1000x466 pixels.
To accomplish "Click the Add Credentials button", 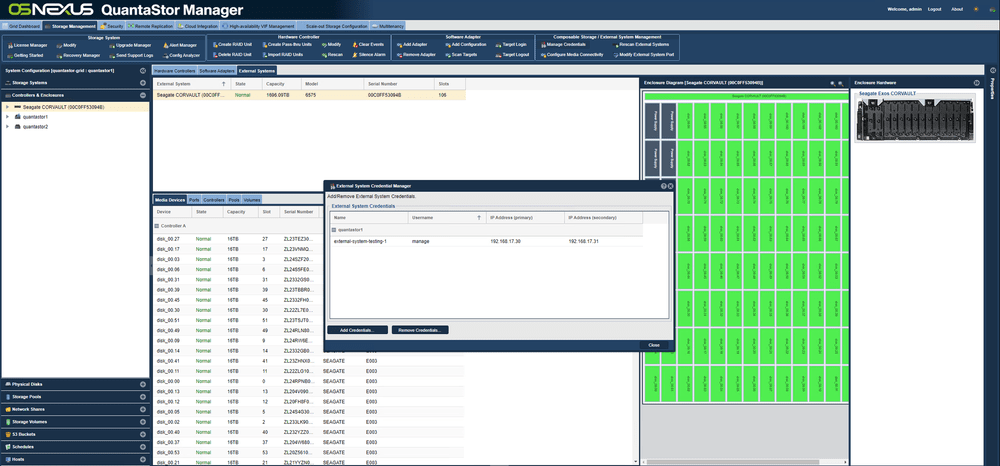I will click(357, 330).
